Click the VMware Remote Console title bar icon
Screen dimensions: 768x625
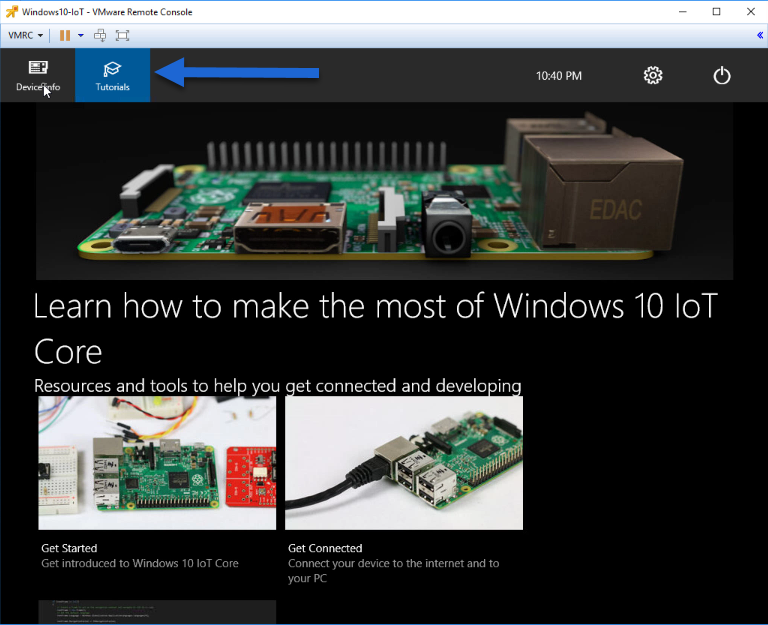(11, 11)
